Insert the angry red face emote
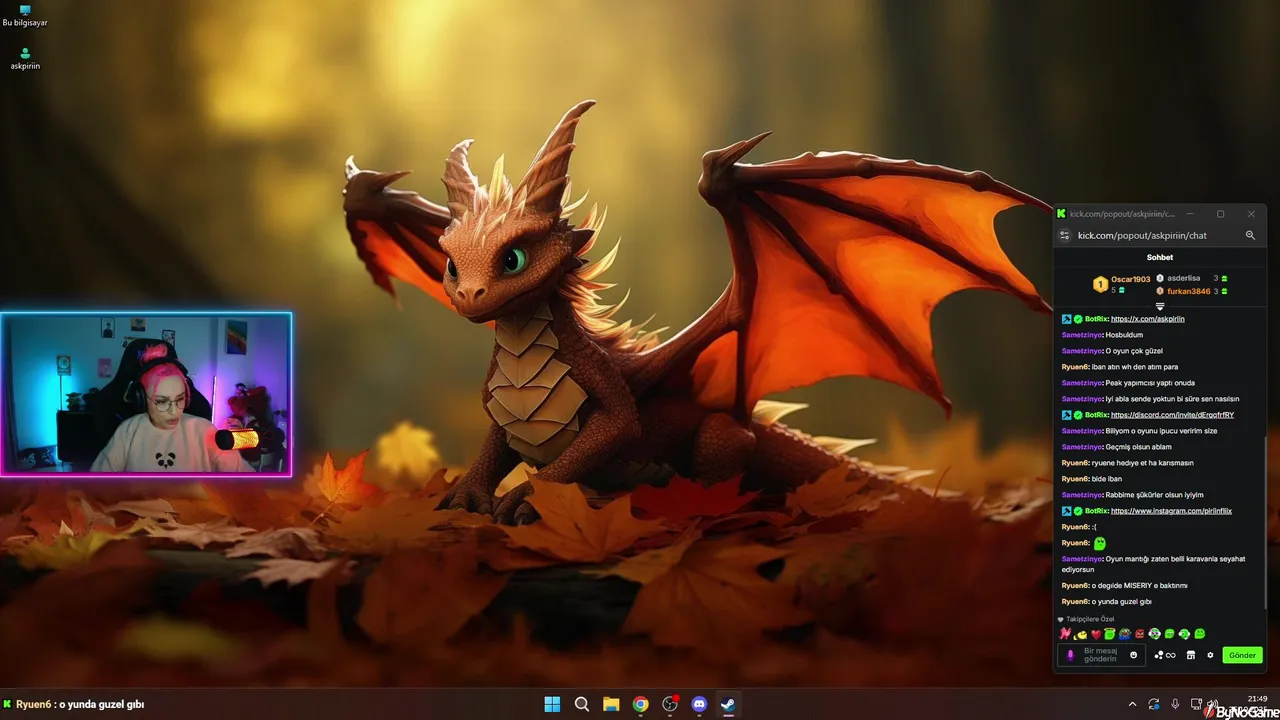Viewport: 1280px width, 720px height. coord(1139,634)
